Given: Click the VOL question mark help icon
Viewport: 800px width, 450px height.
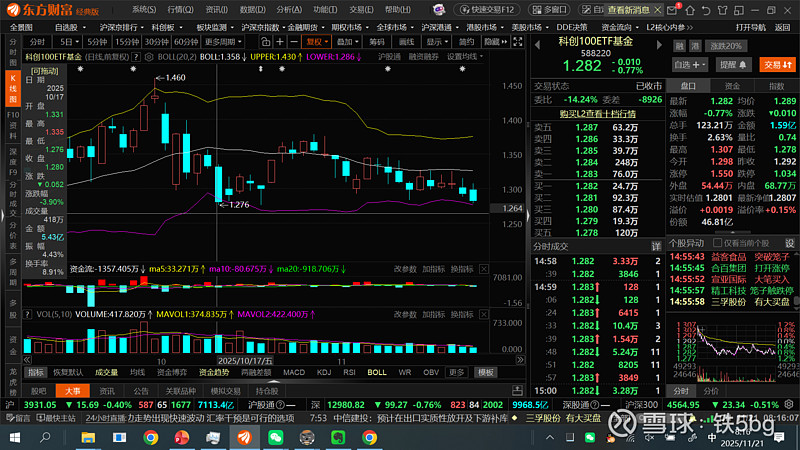Looking at the screenshot, I should [x=28, y=314].
